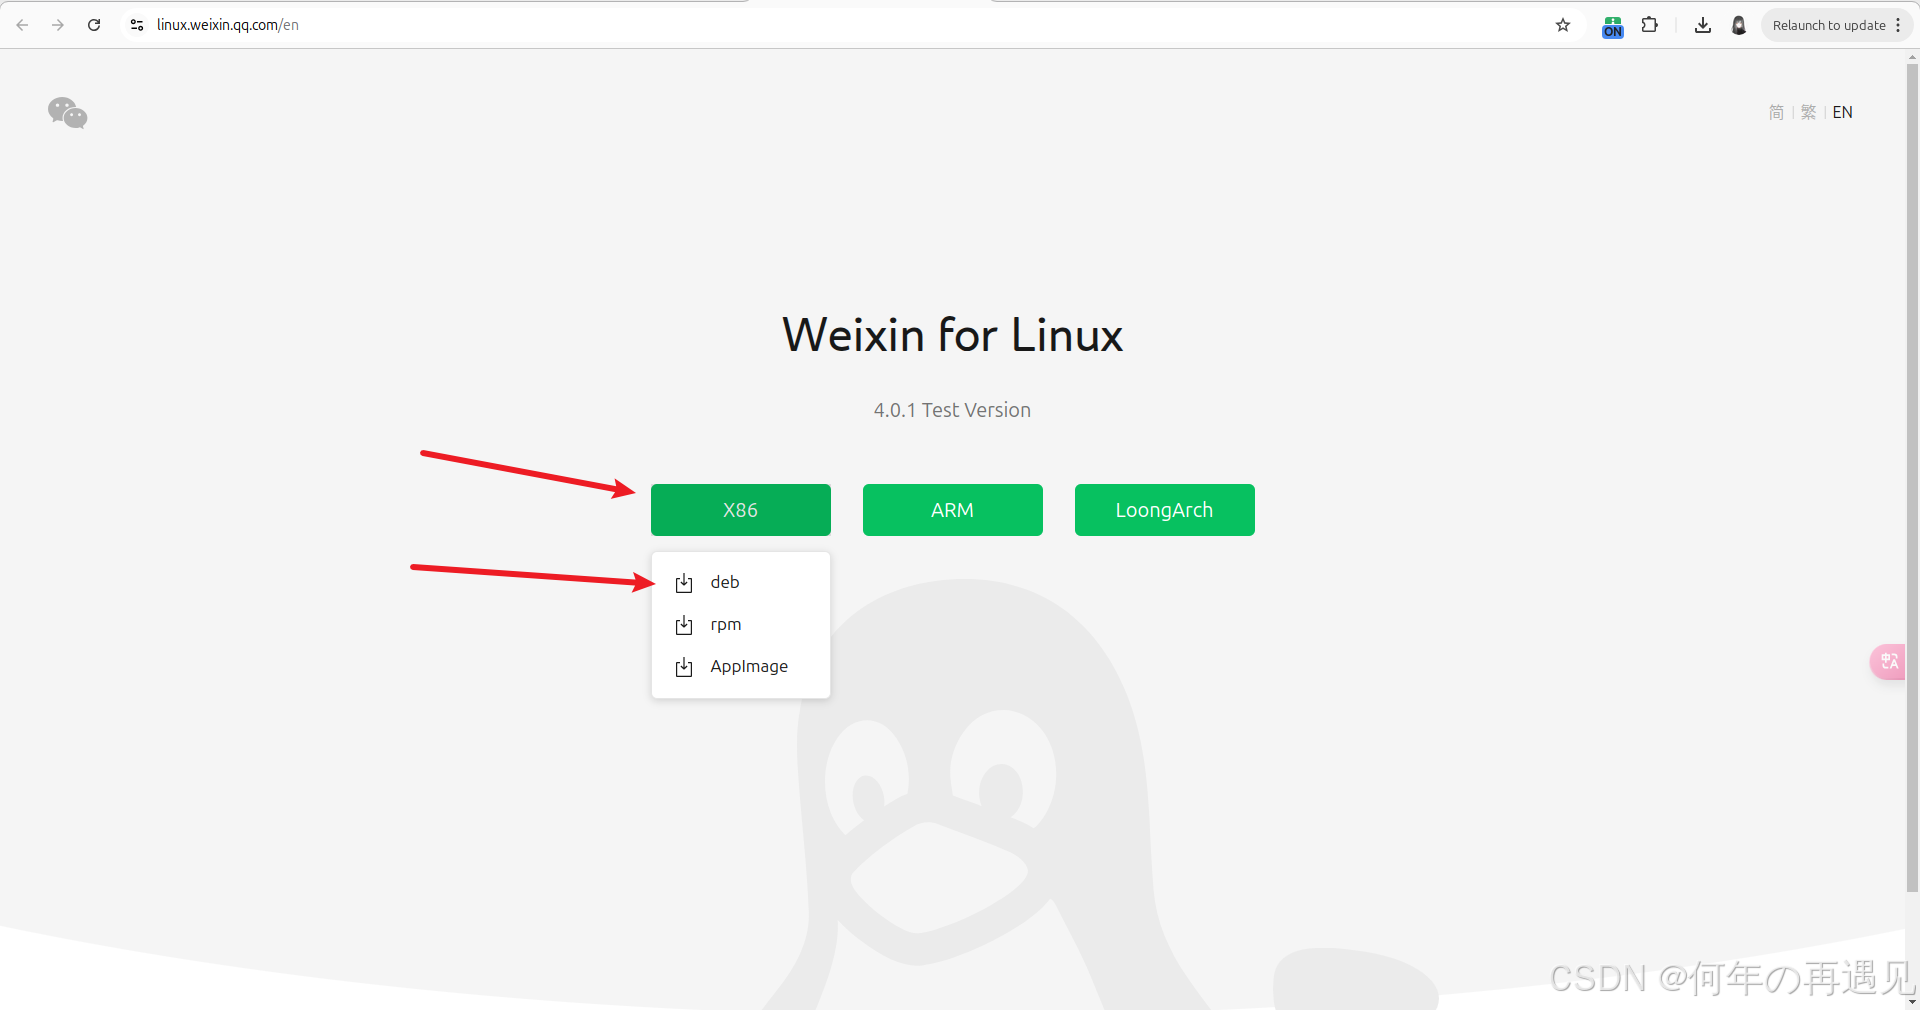Click the download icon beside rpm
1920x1010 pixels.
tap(684, 625)
